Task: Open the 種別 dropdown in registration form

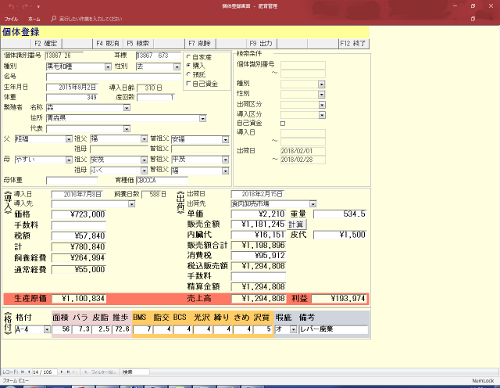Action: pos(108,67)
